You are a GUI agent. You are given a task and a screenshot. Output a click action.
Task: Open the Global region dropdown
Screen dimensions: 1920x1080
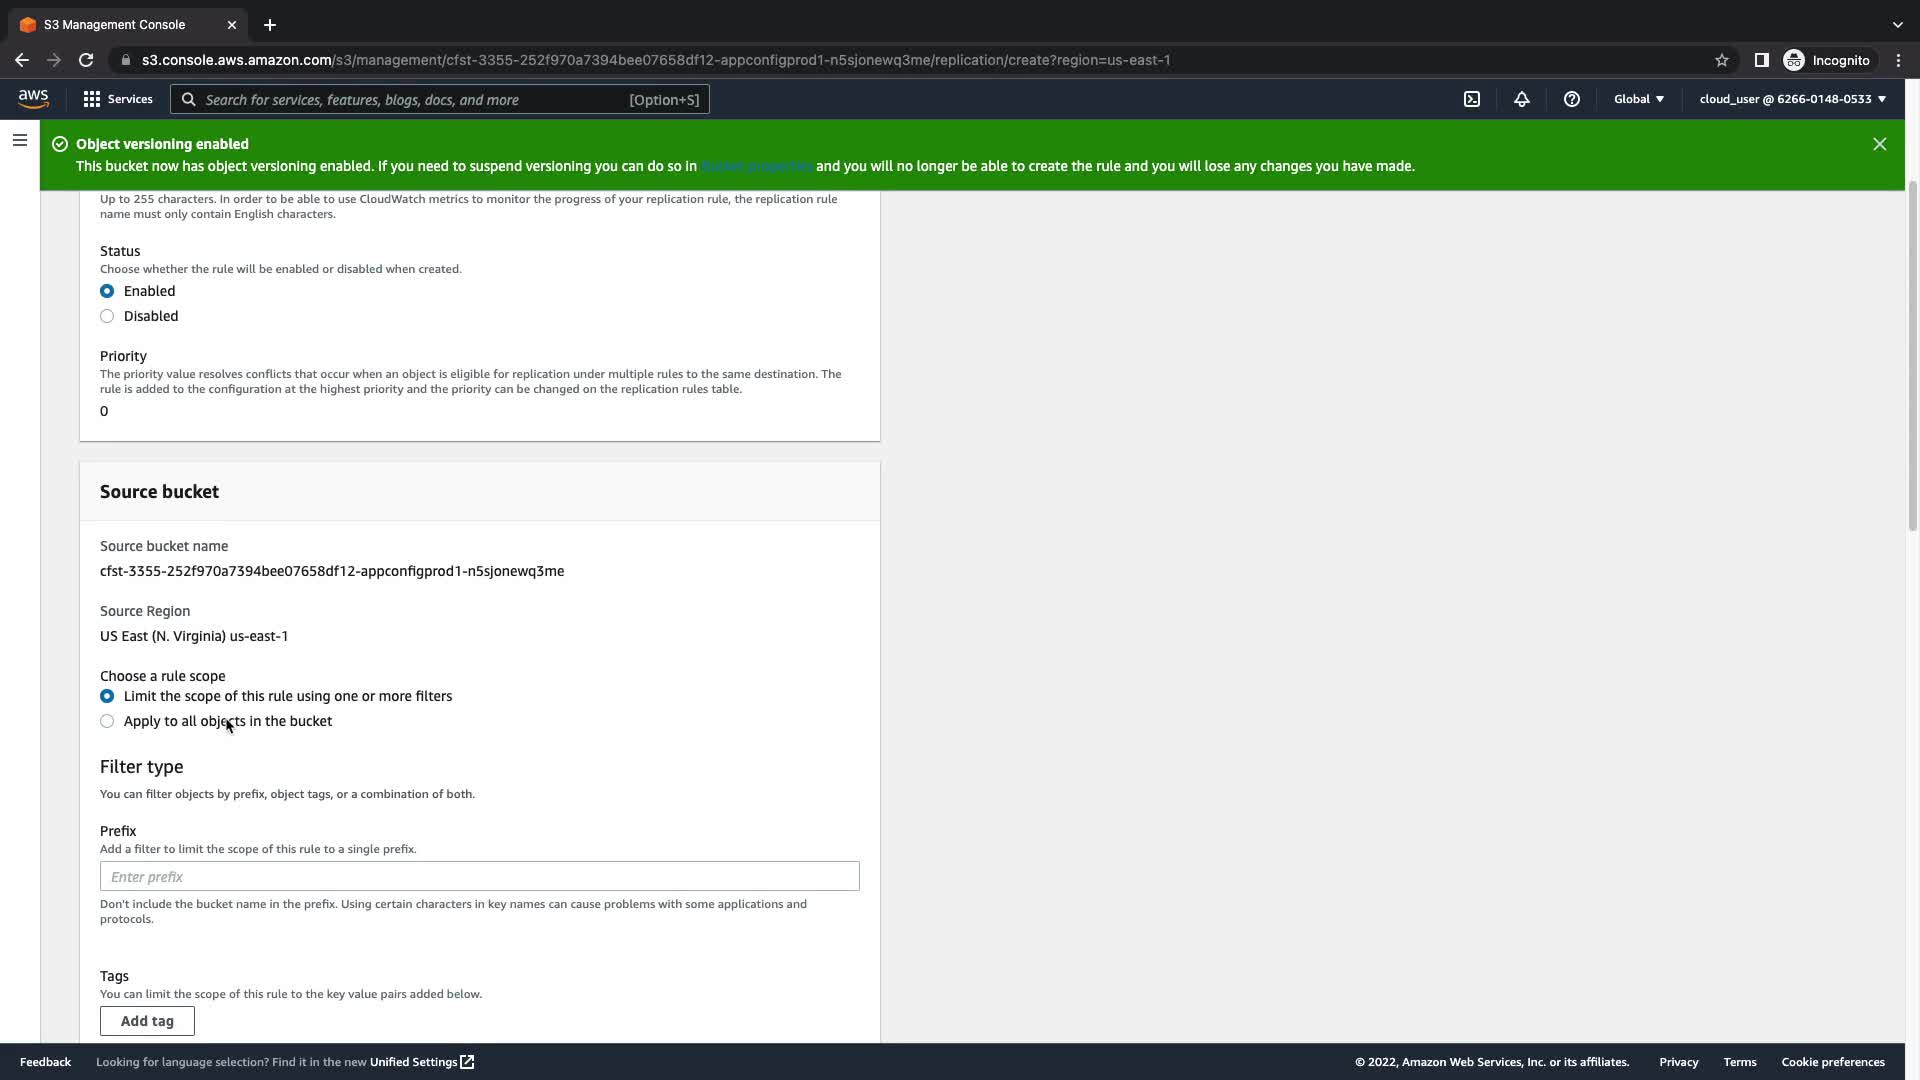[1638, 99]
